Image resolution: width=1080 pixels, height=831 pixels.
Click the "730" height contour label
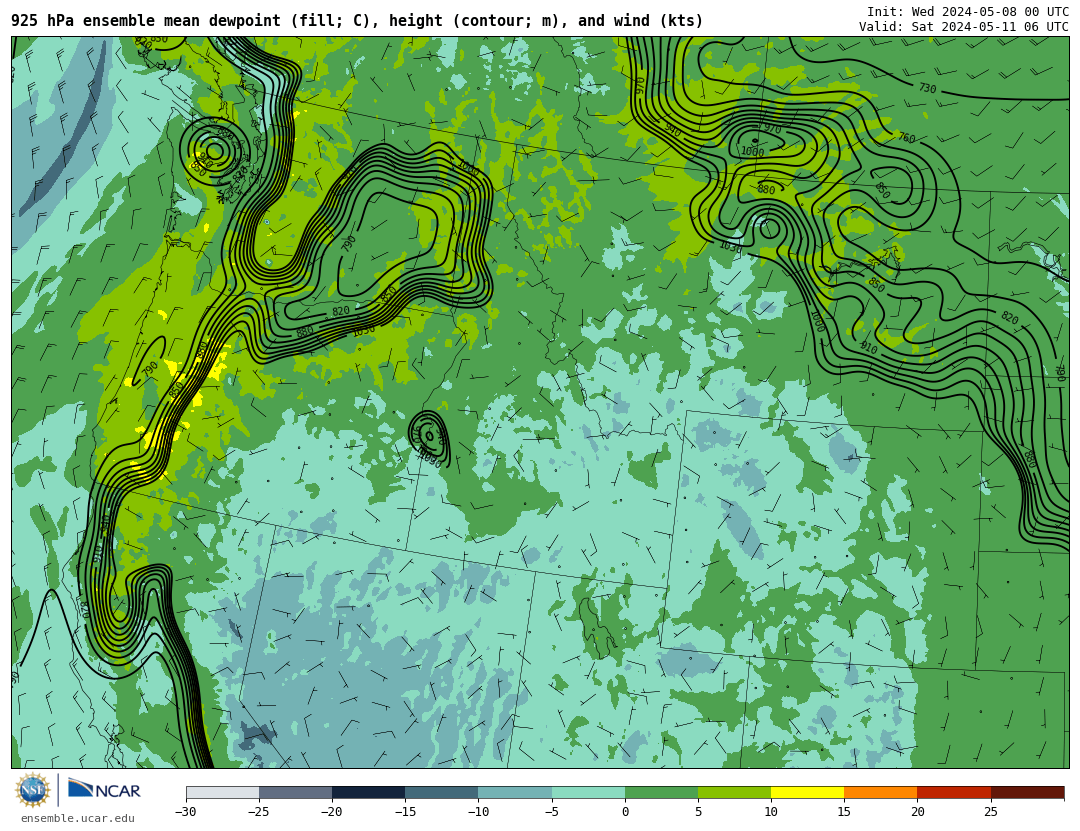pyautogui.click(x=928, y=88)
